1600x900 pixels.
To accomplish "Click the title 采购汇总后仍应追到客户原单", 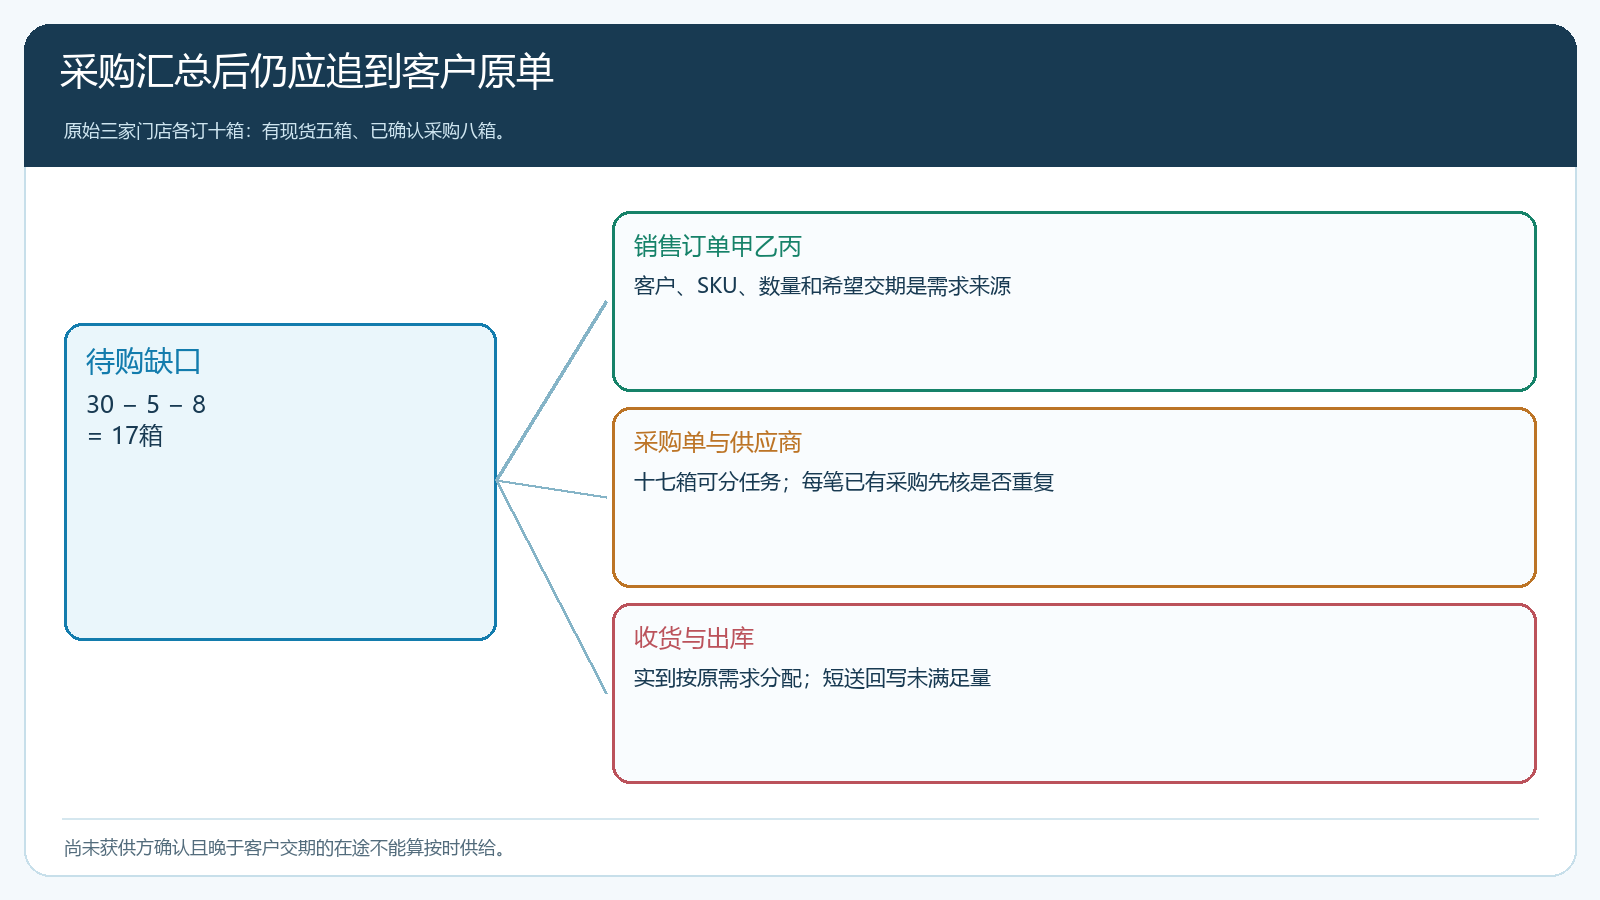I will 307,72.
